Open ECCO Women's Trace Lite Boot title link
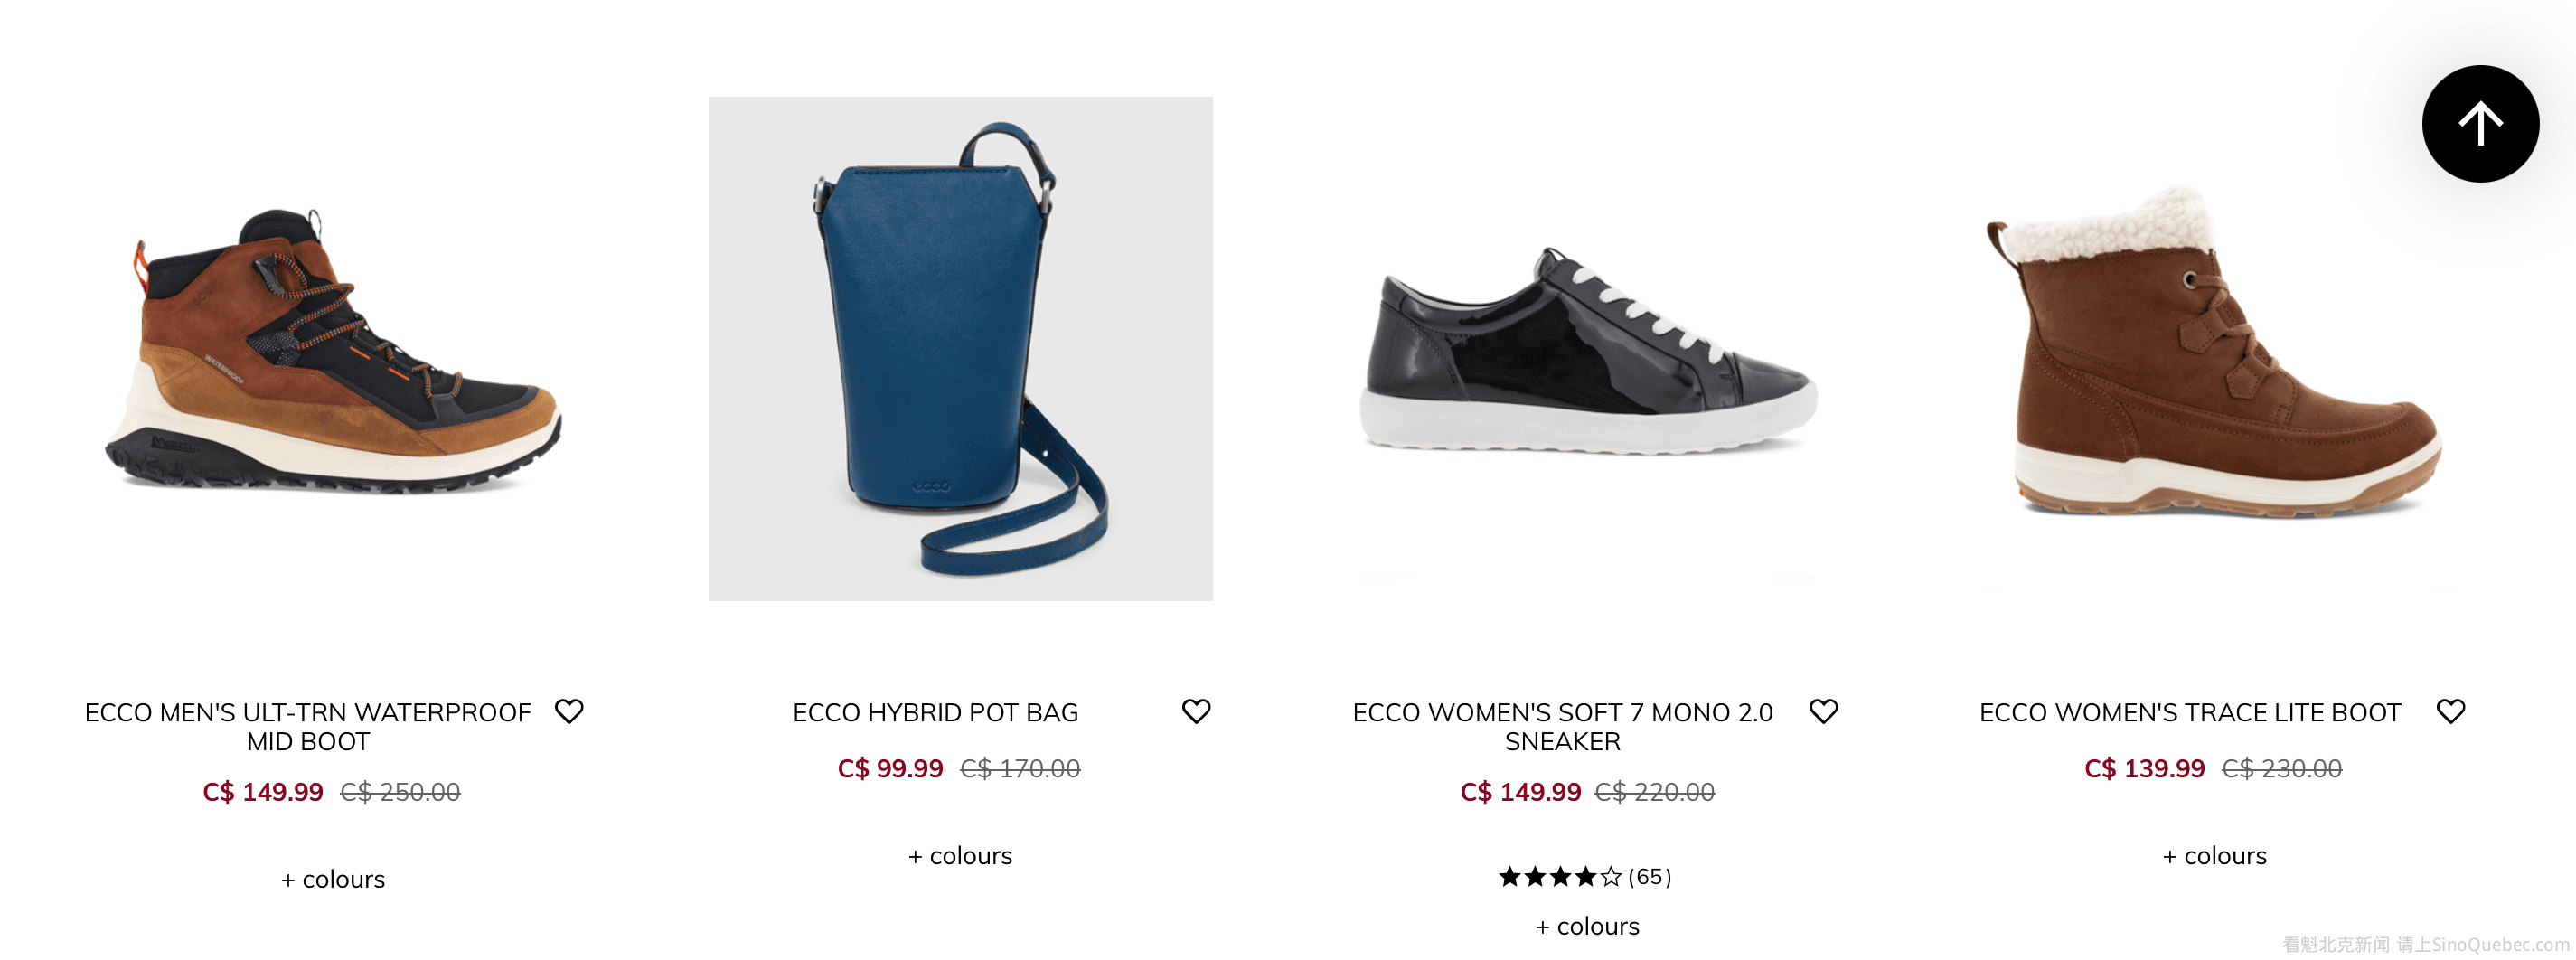 pyautogui.click(x=2189, y=712)
